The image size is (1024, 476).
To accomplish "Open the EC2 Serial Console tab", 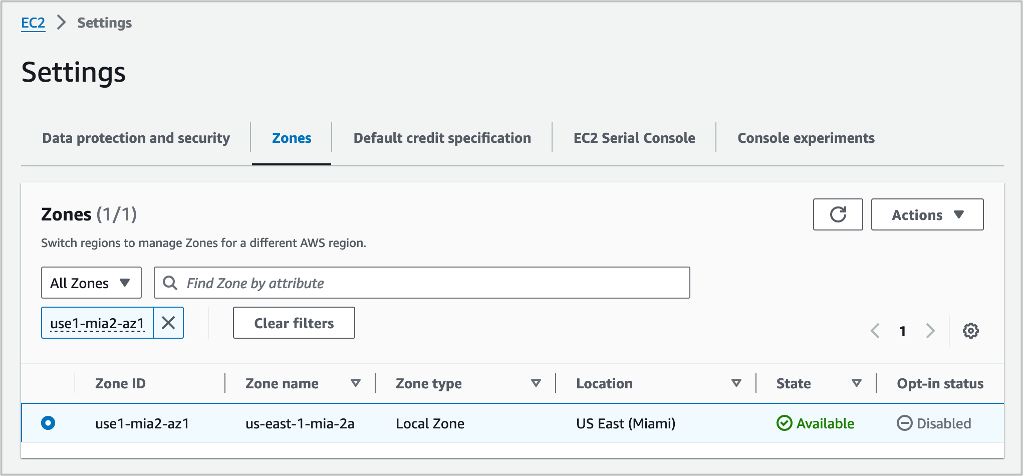I will pos(634,138).
